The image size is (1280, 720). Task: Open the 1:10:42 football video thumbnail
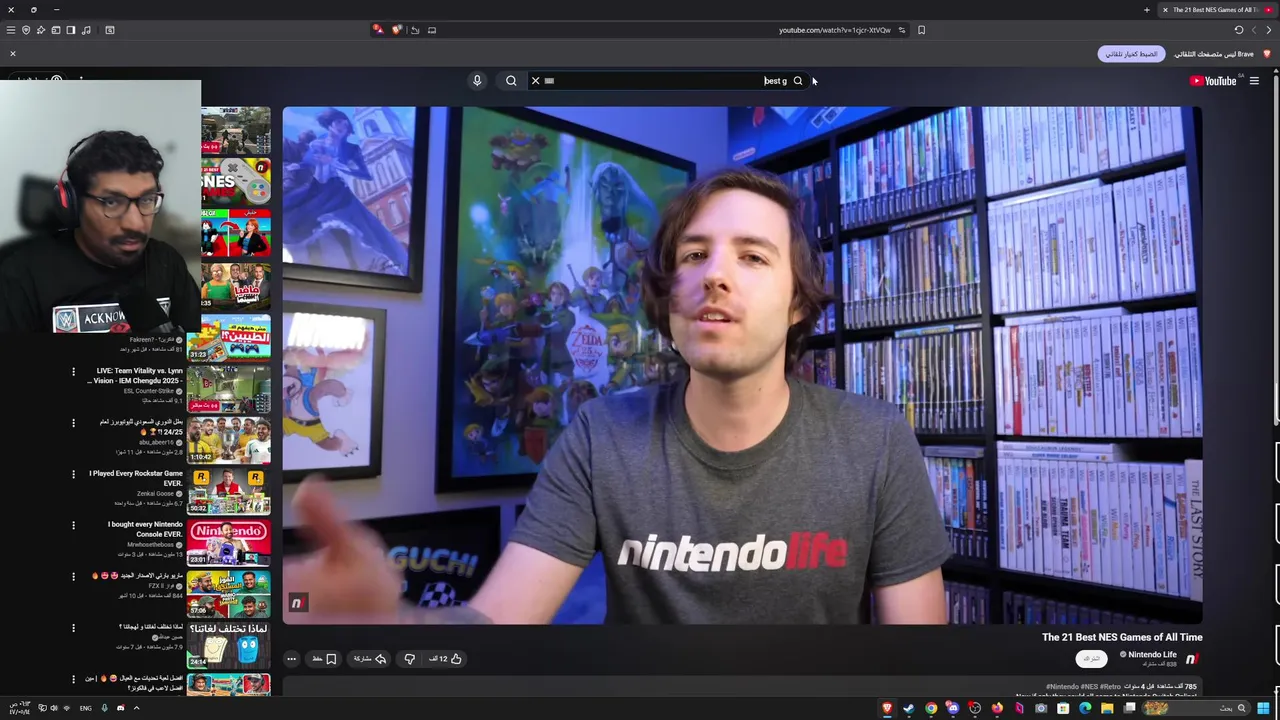pyautogui.click(x=229, y=440)
